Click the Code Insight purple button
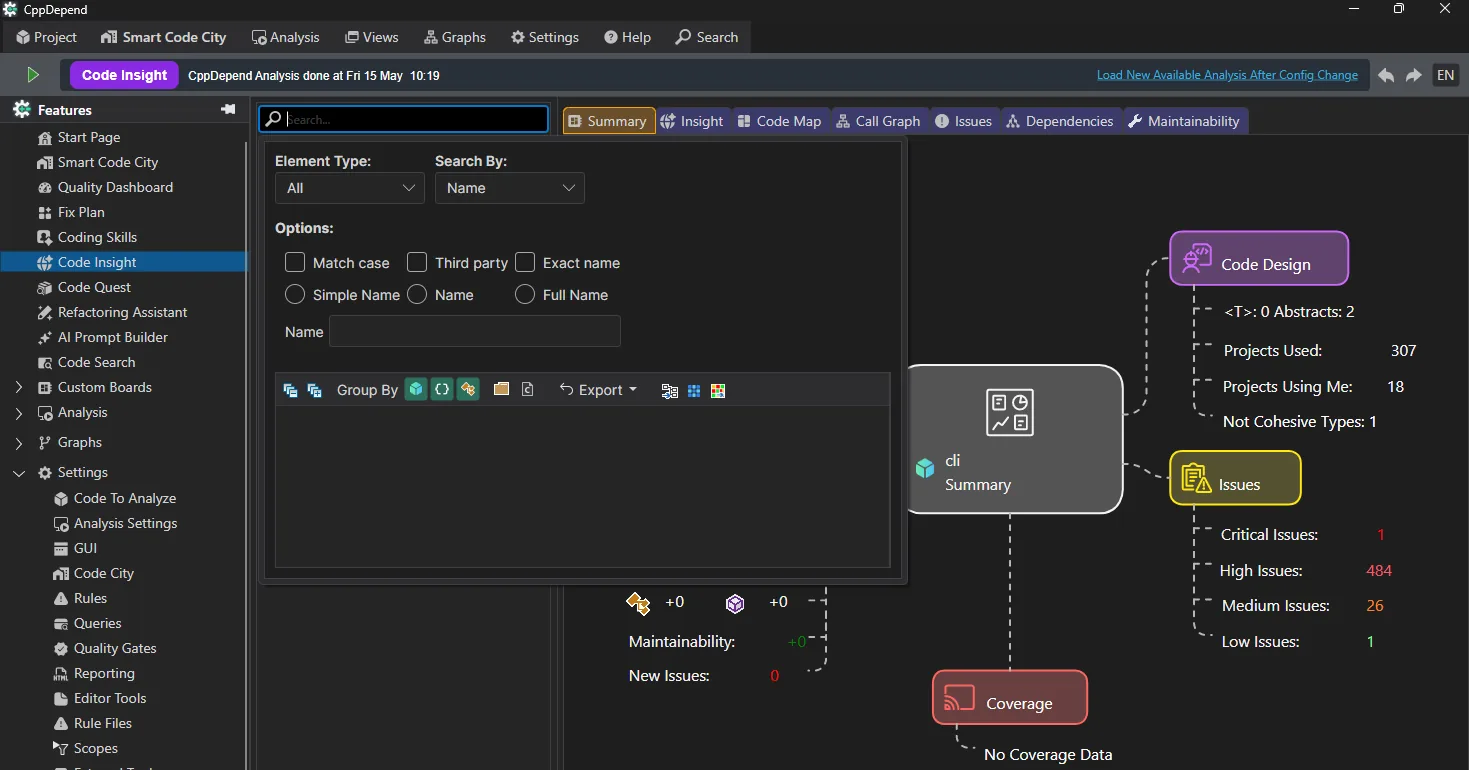Screen dimensions: 1469x770 [125, 75]
